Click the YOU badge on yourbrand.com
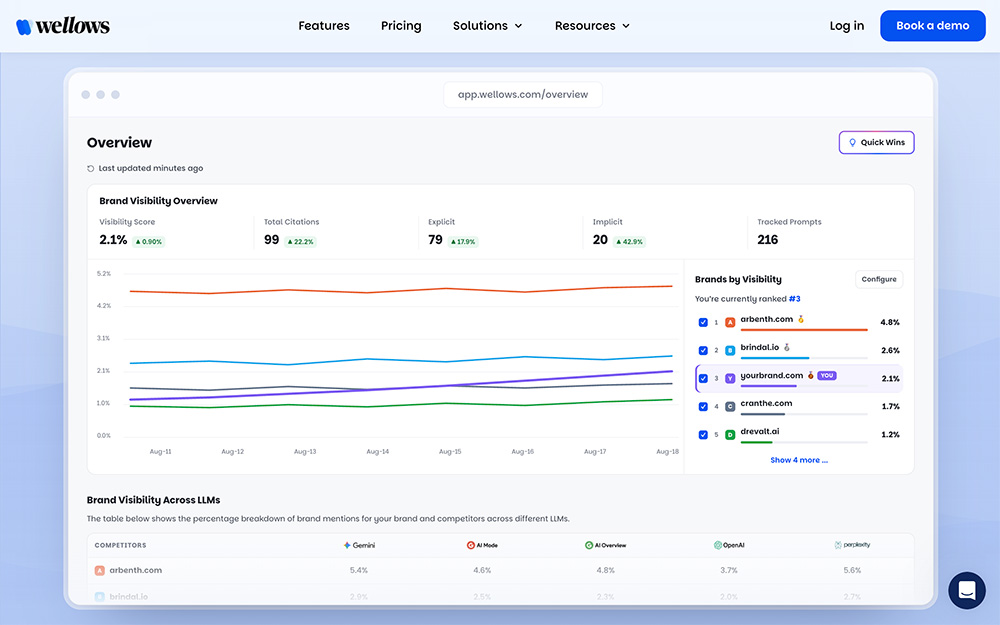The height and width of the screenshot is (625, 1000). pyautogui.click(x=827, y=376)
